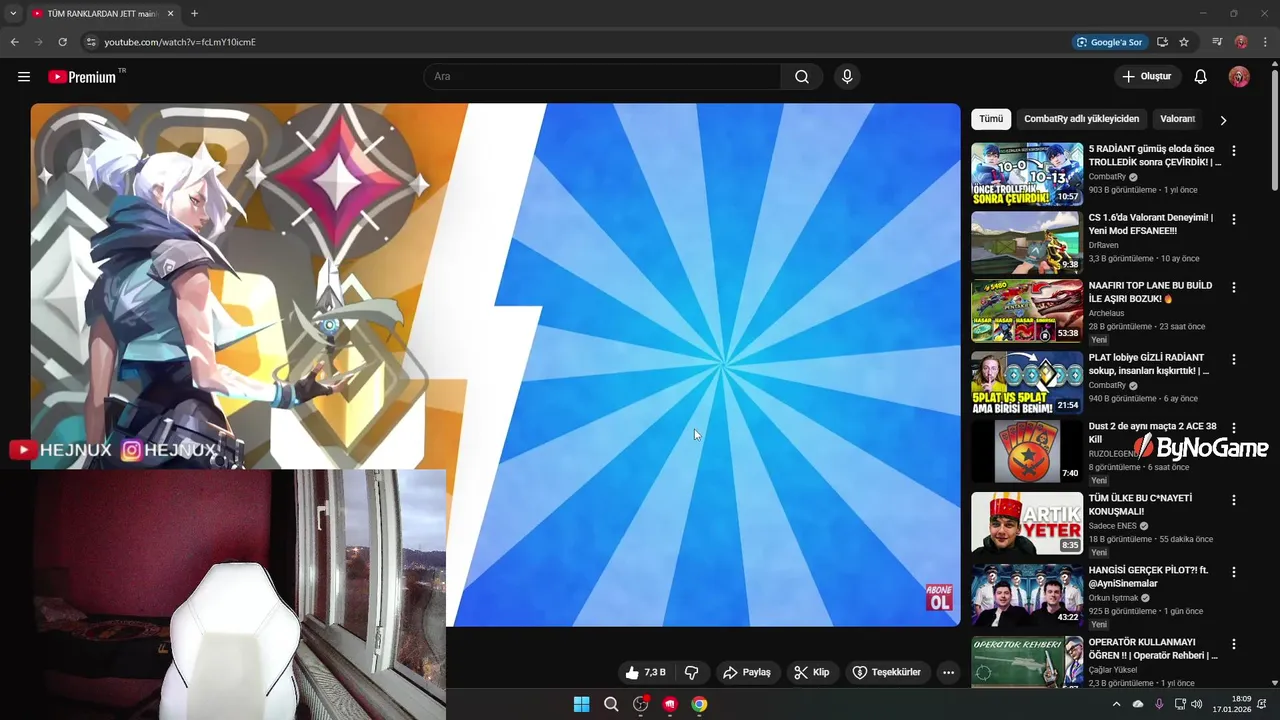Open the Windows Start menu
1280x720 pixels.
coord(581,704)
